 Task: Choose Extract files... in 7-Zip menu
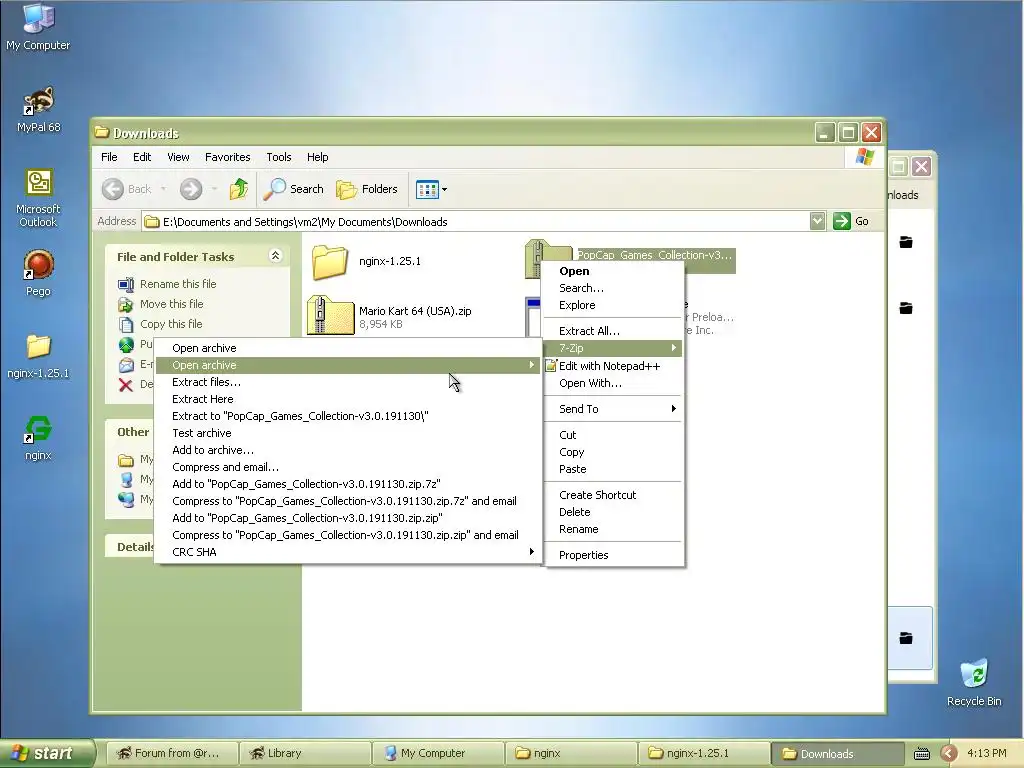pyautogui.click(x=347, y=382)
